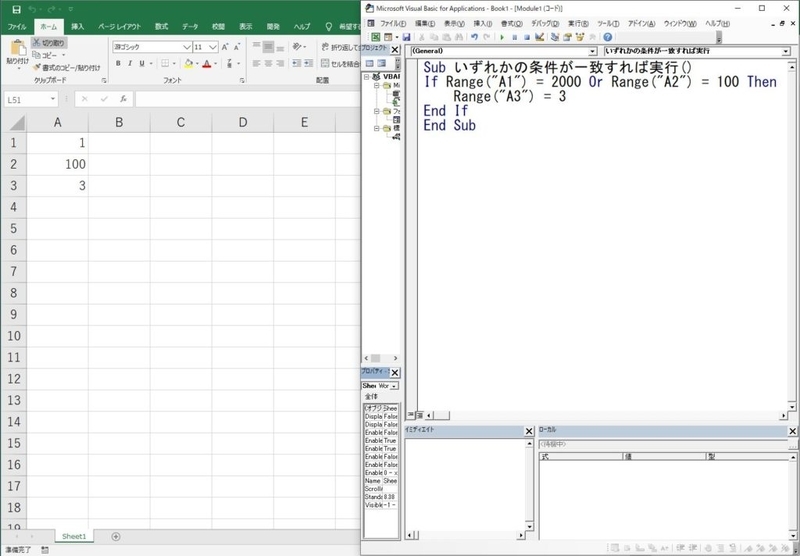Screen dimensions: 800x556
Task: Click Increase Font Size icon in Excel
Action: [225, 47]
